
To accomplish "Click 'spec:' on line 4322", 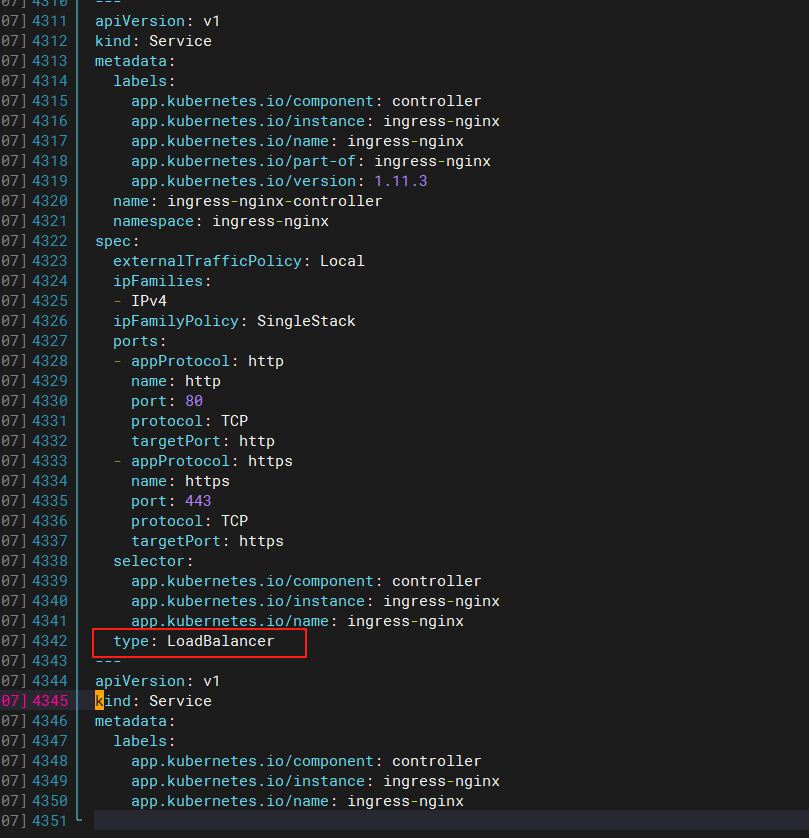I will click(117, 241).
